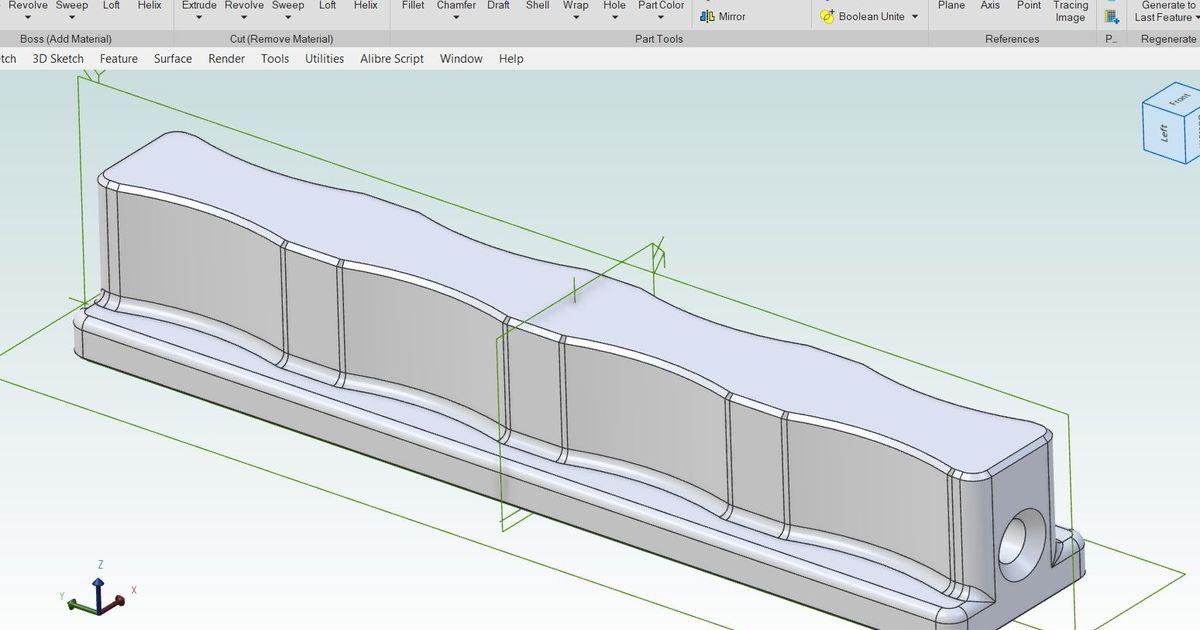Open the Cut Extrude dropdown arrow
The width and height of the screenshot is (1200, 630).
[199, 17]
